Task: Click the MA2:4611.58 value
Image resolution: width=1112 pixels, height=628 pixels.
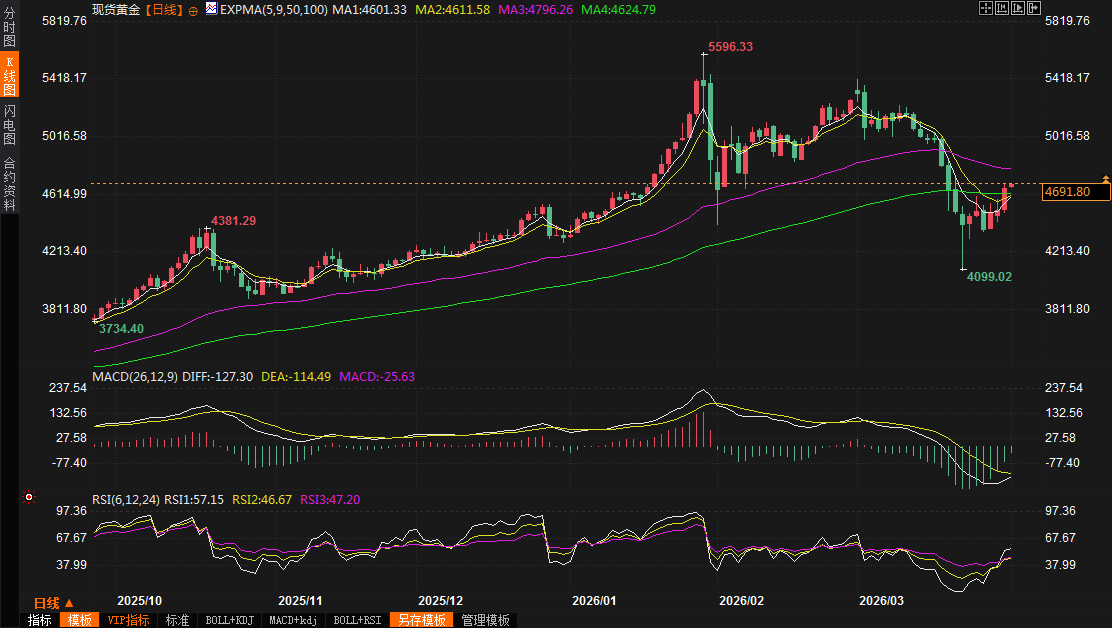Action: (452, 10)
